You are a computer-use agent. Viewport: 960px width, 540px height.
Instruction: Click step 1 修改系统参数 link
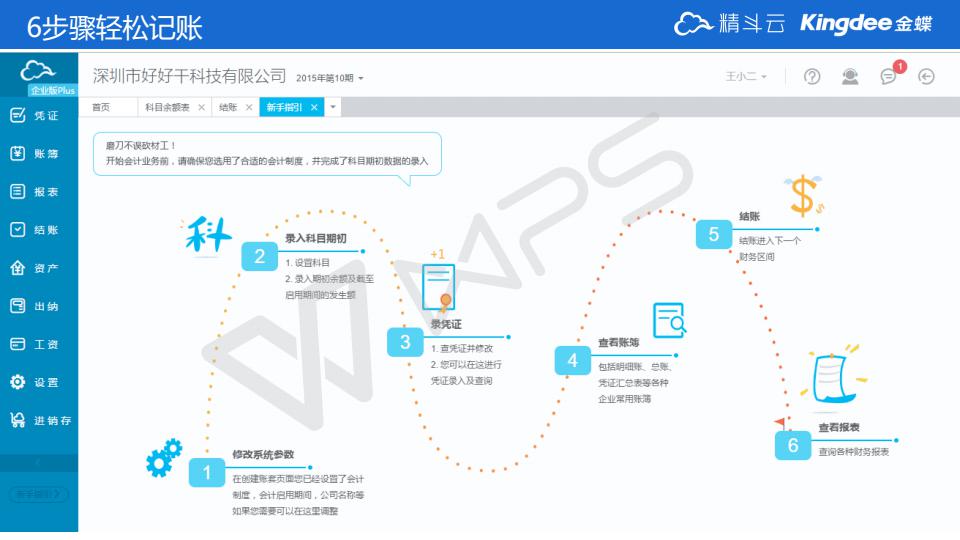(x=262, y=454)
